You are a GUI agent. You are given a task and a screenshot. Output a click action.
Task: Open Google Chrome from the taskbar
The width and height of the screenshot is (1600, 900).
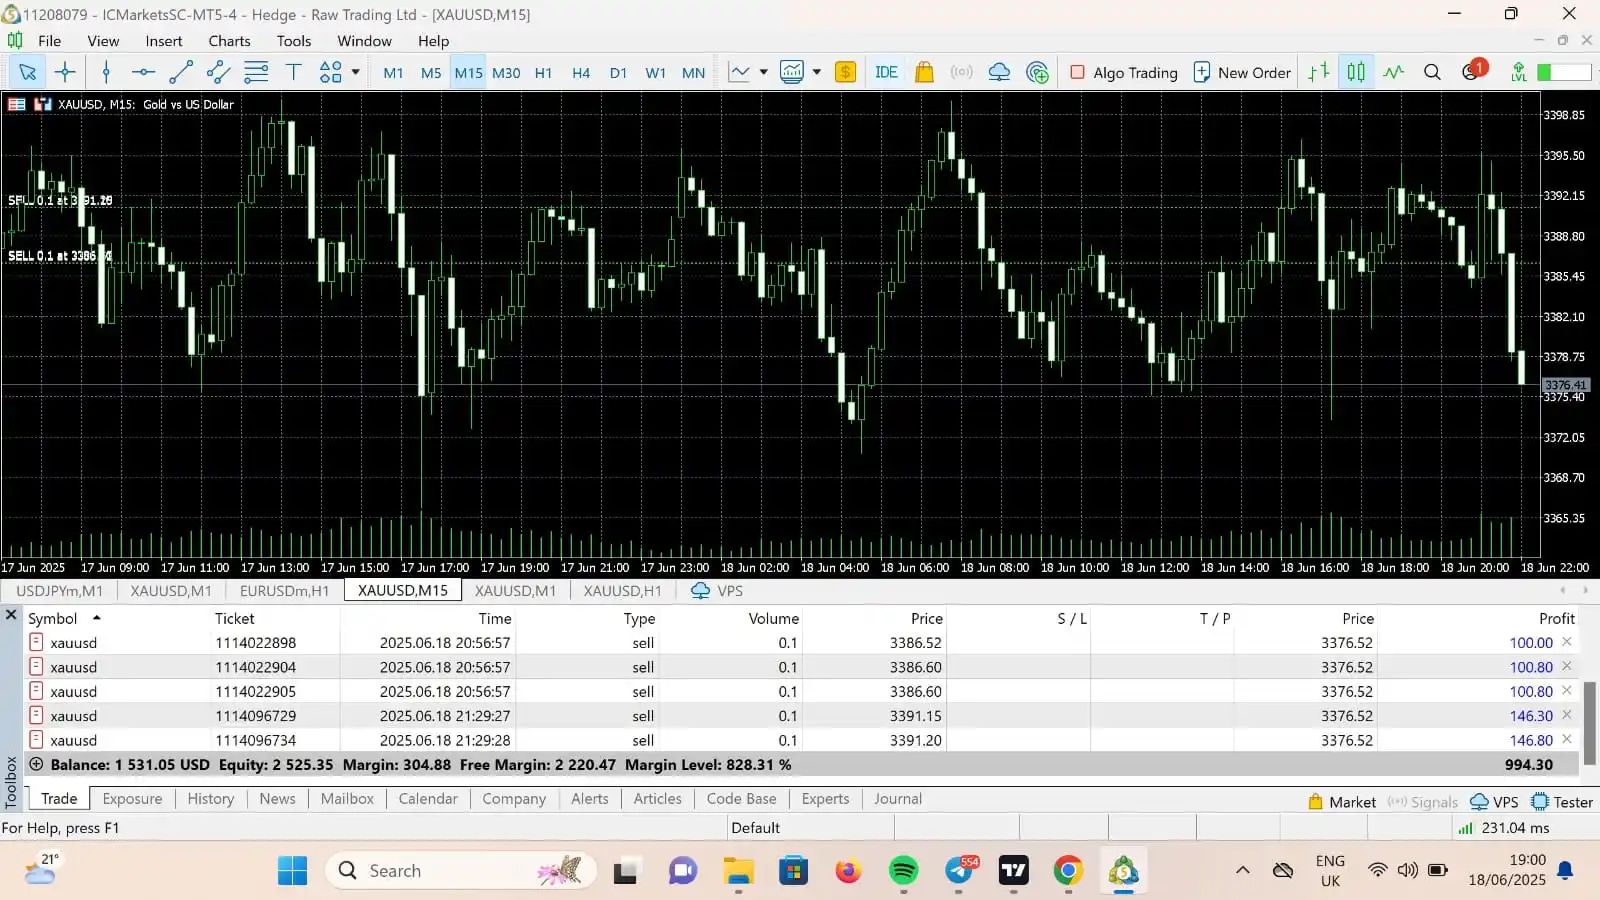[1068, 871]
